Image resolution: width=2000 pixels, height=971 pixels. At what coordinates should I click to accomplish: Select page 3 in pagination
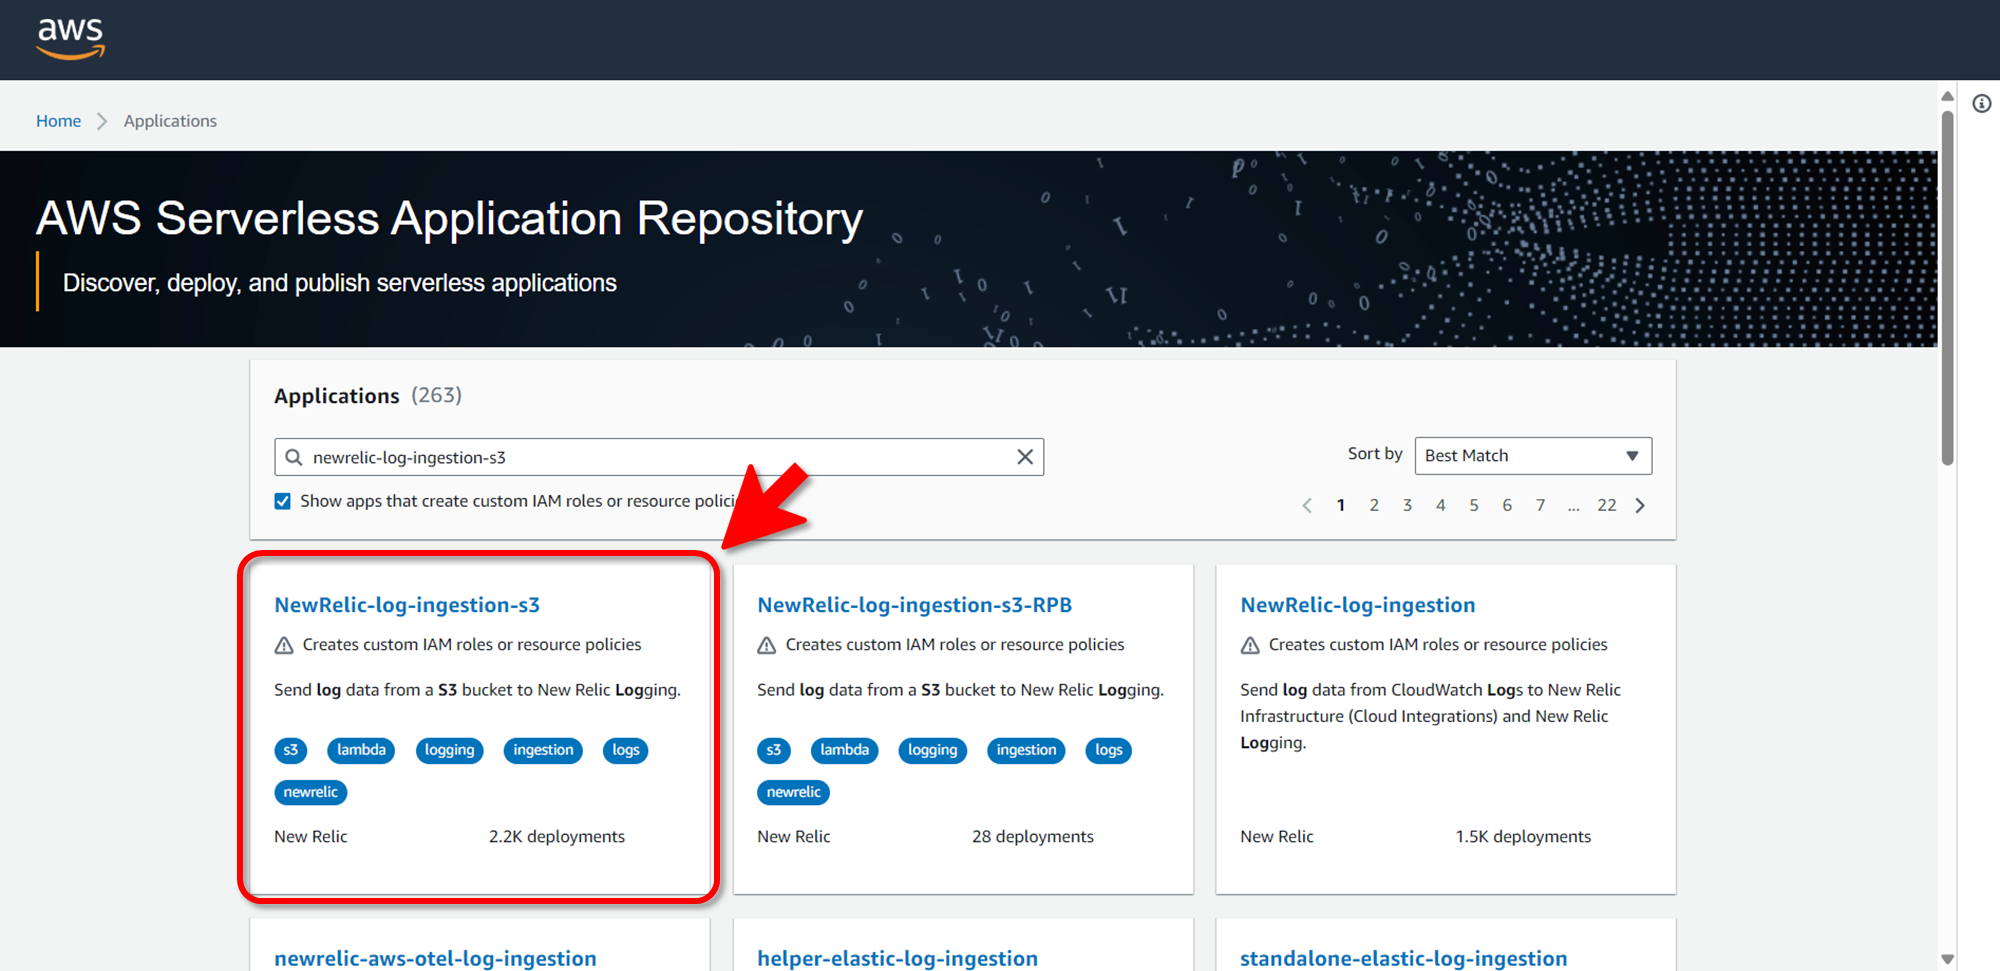(x=1407, y=505)
